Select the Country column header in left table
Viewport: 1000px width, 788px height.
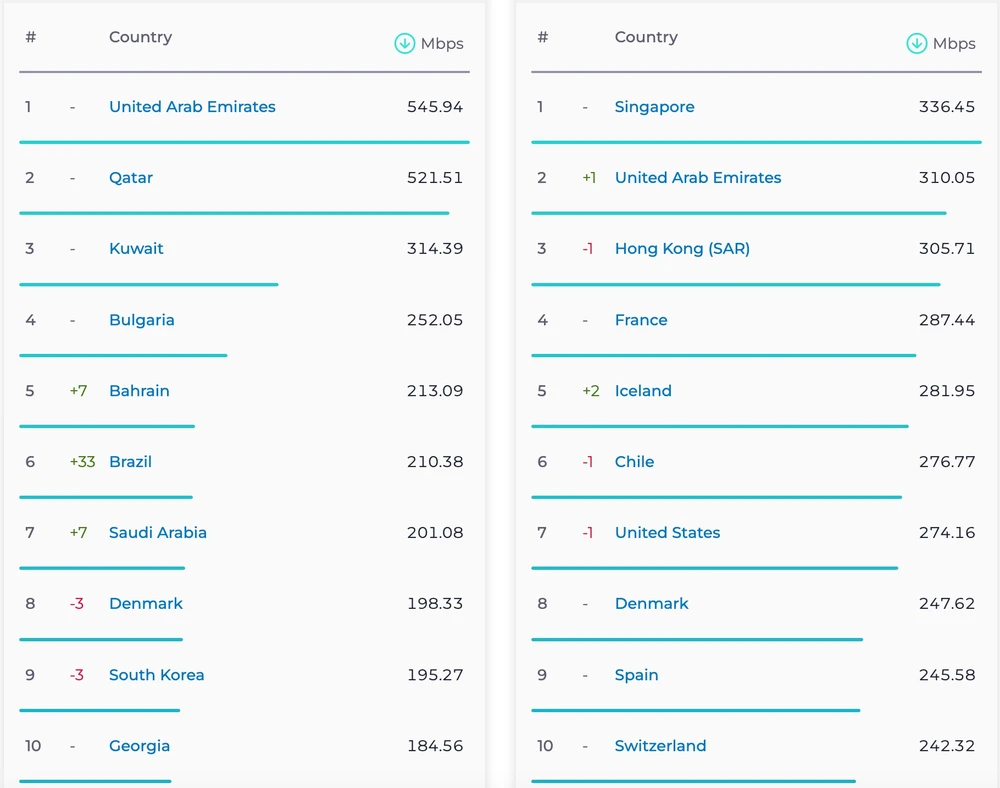pyautogui.click(x=140, y=37)
